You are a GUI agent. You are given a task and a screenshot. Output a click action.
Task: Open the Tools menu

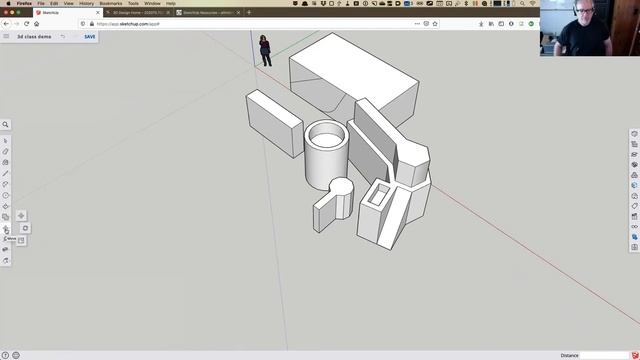tap(133, 3)
